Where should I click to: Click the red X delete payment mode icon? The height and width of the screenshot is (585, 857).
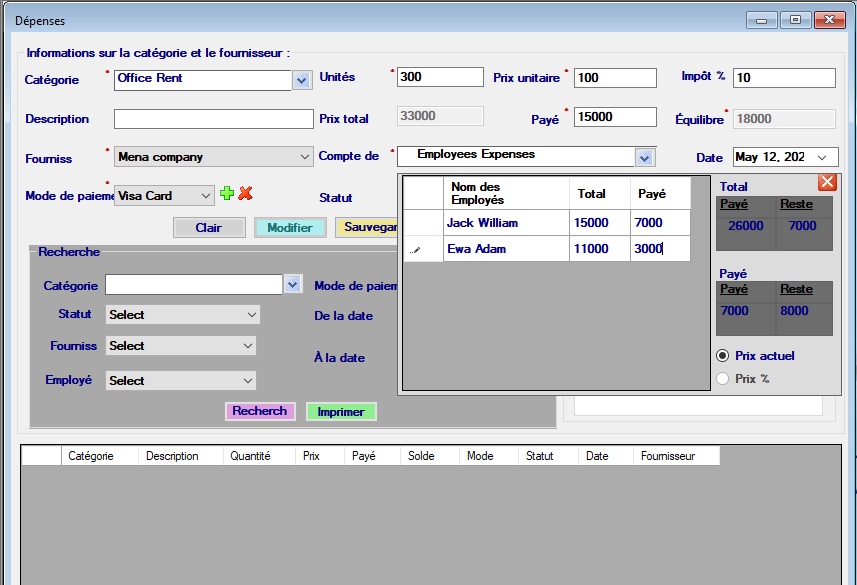click(245, 194)
